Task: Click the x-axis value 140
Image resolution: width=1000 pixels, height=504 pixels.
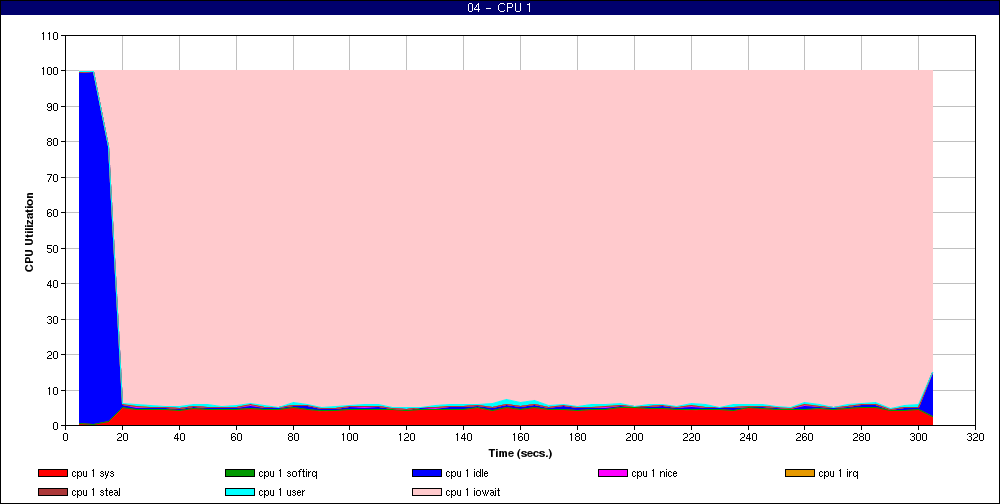Action: tap(464, 437)
